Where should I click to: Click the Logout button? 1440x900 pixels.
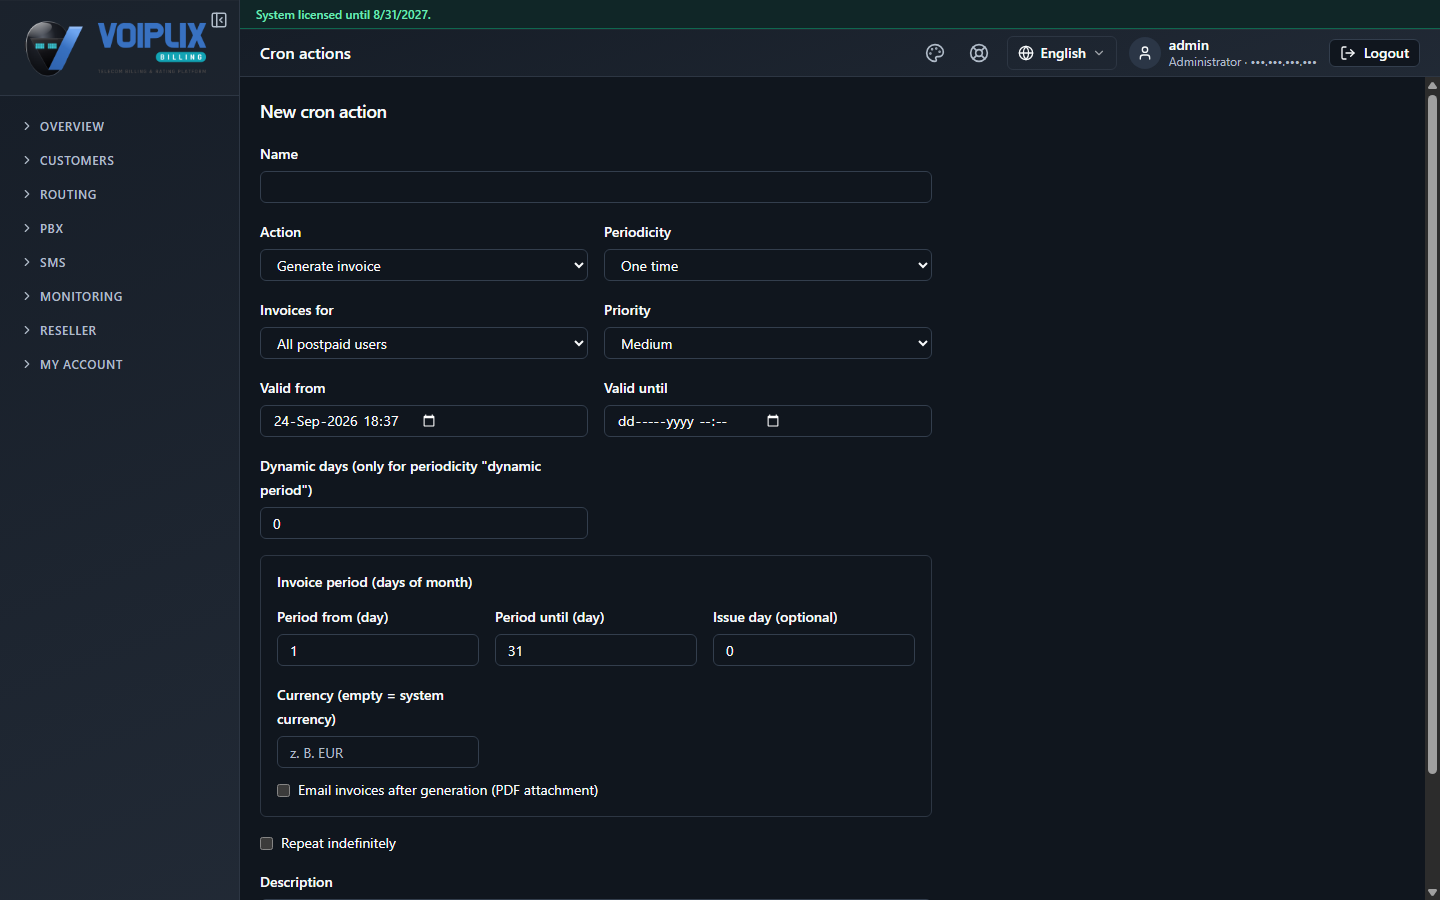tap(1374, 53)
